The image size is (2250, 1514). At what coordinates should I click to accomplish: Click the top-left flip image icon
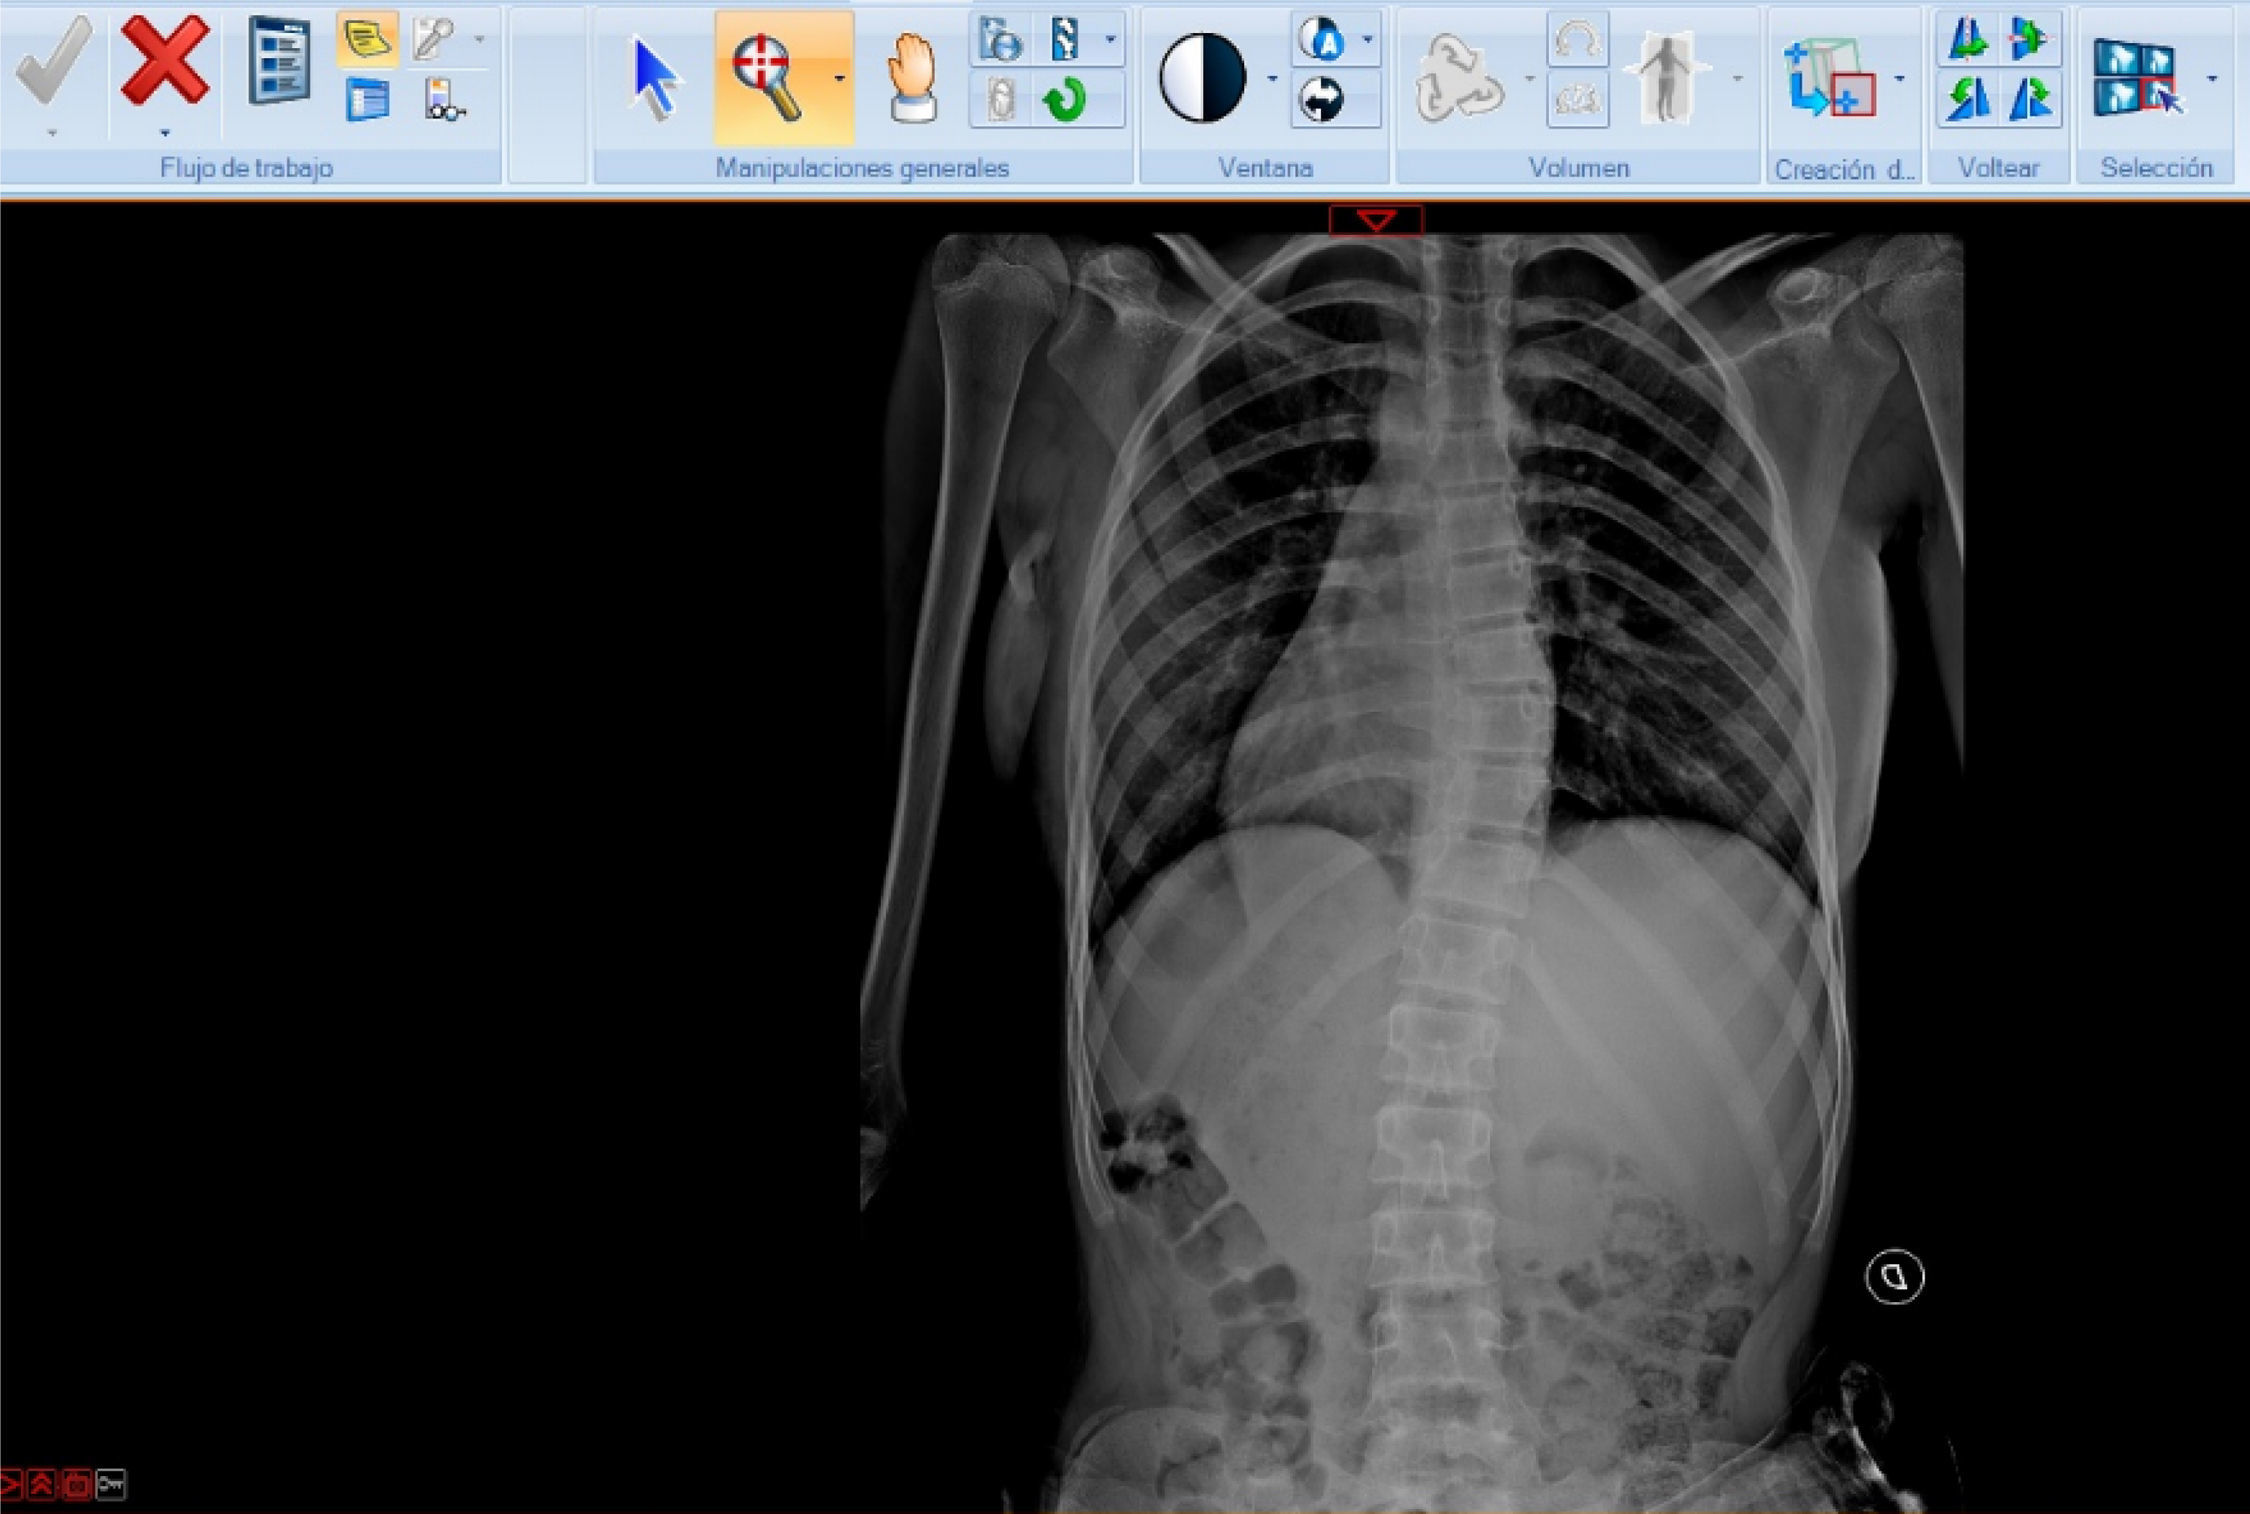coord(1967,40)
